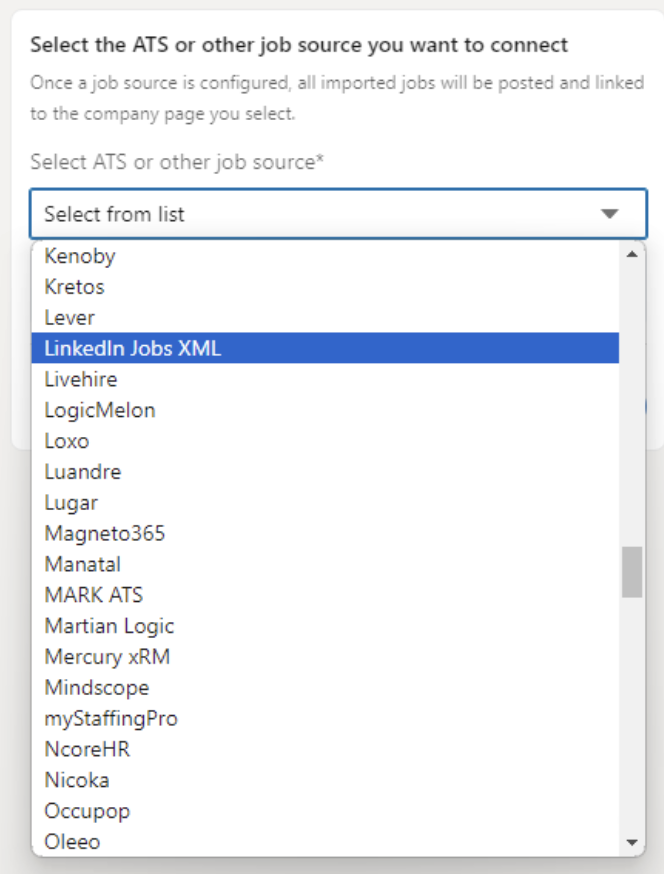
Task: Choose Magneto365 job source
Action: tap(105, 534)
